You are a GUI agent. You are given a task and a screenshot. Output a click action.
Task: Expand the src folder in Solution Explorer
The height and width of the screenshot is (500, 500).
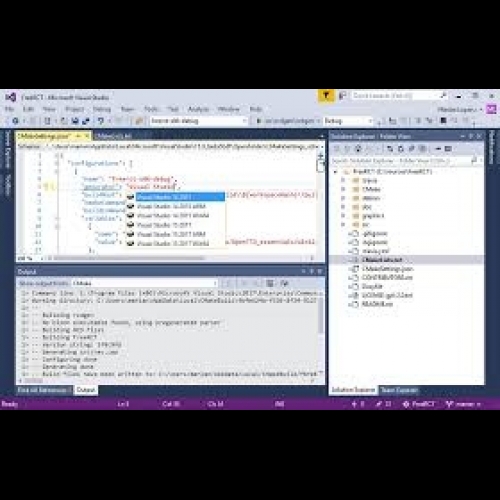coord(343,225)
